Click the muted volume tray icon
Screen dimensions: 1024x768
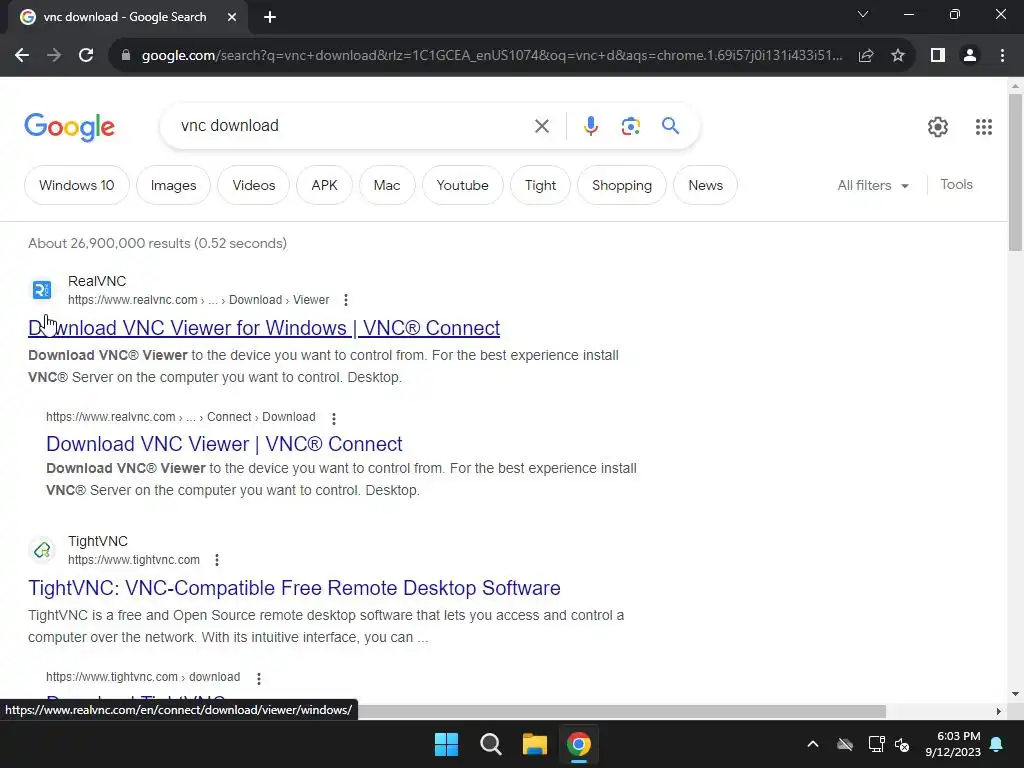(x=902, y=744)
